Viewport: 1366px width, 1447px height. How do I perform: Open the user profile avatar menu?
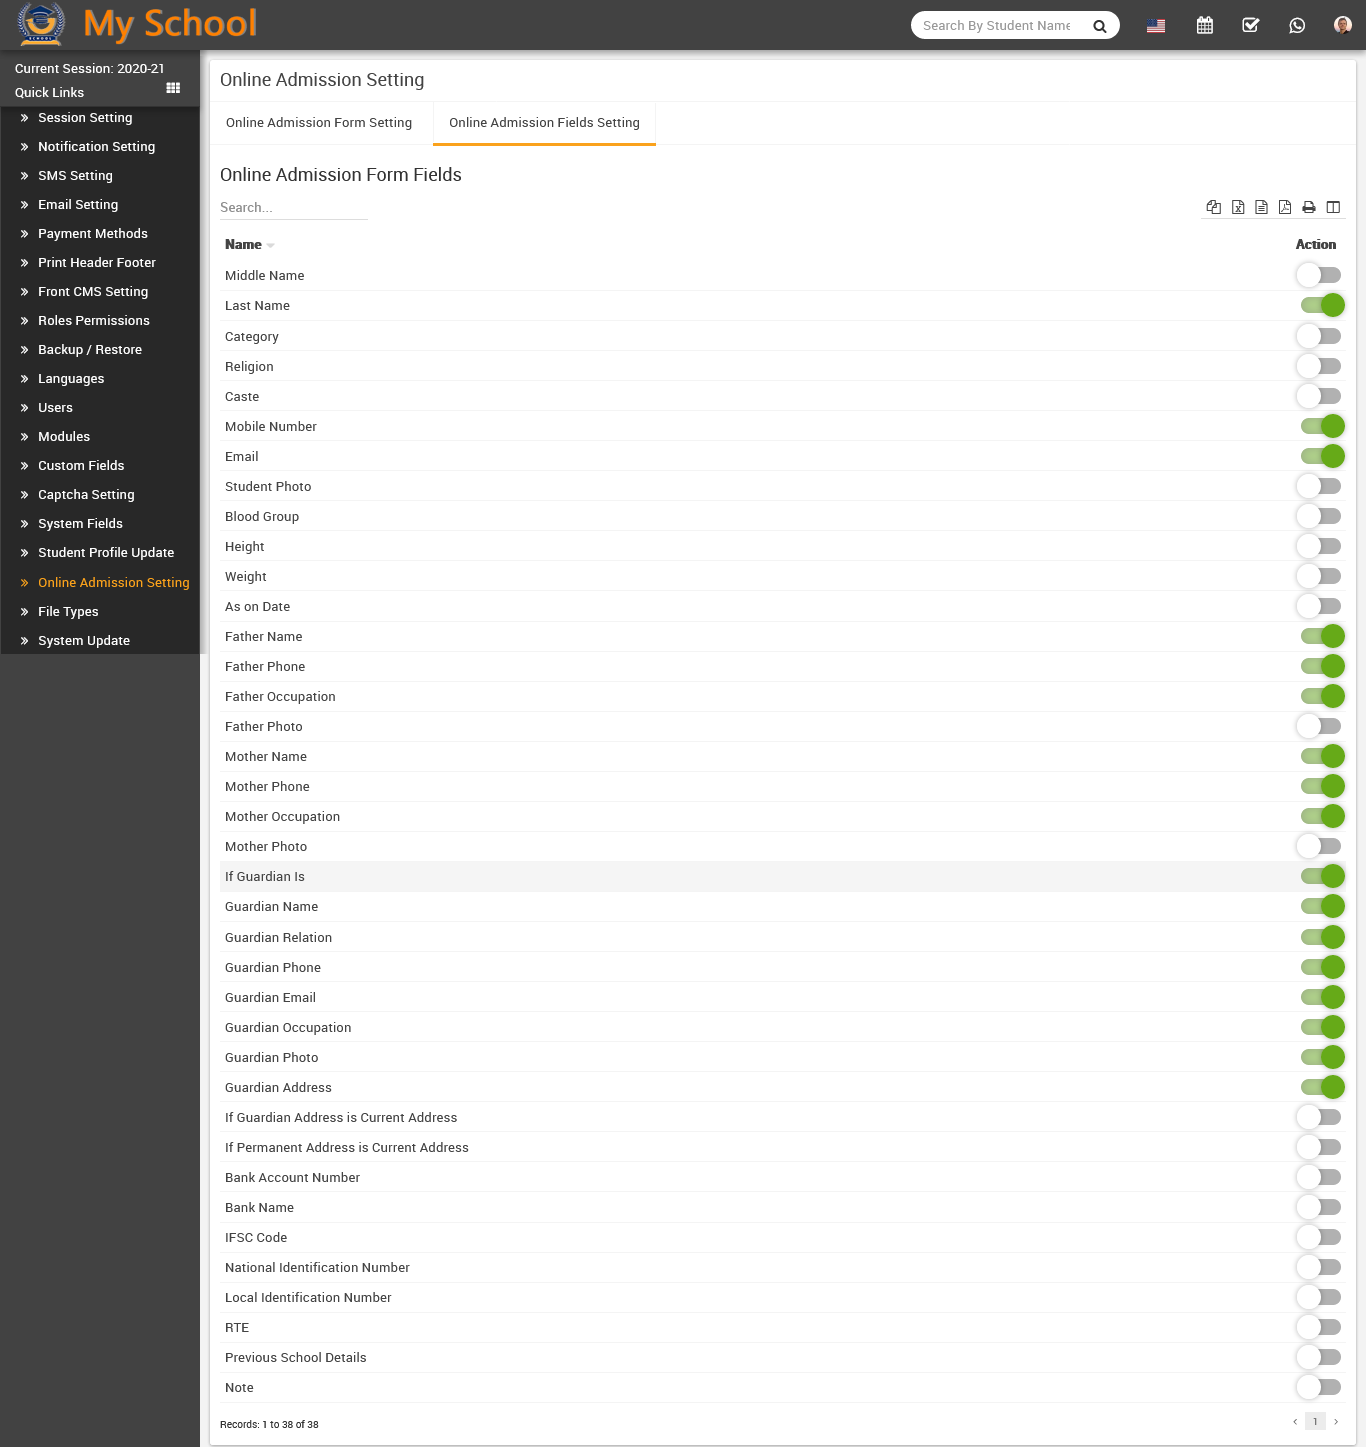(1342, 26)
